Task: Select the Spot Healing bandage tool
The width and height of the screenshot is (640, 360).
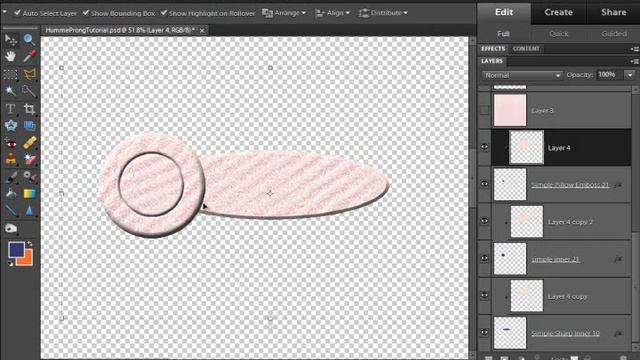Action: tap(29, 143)
